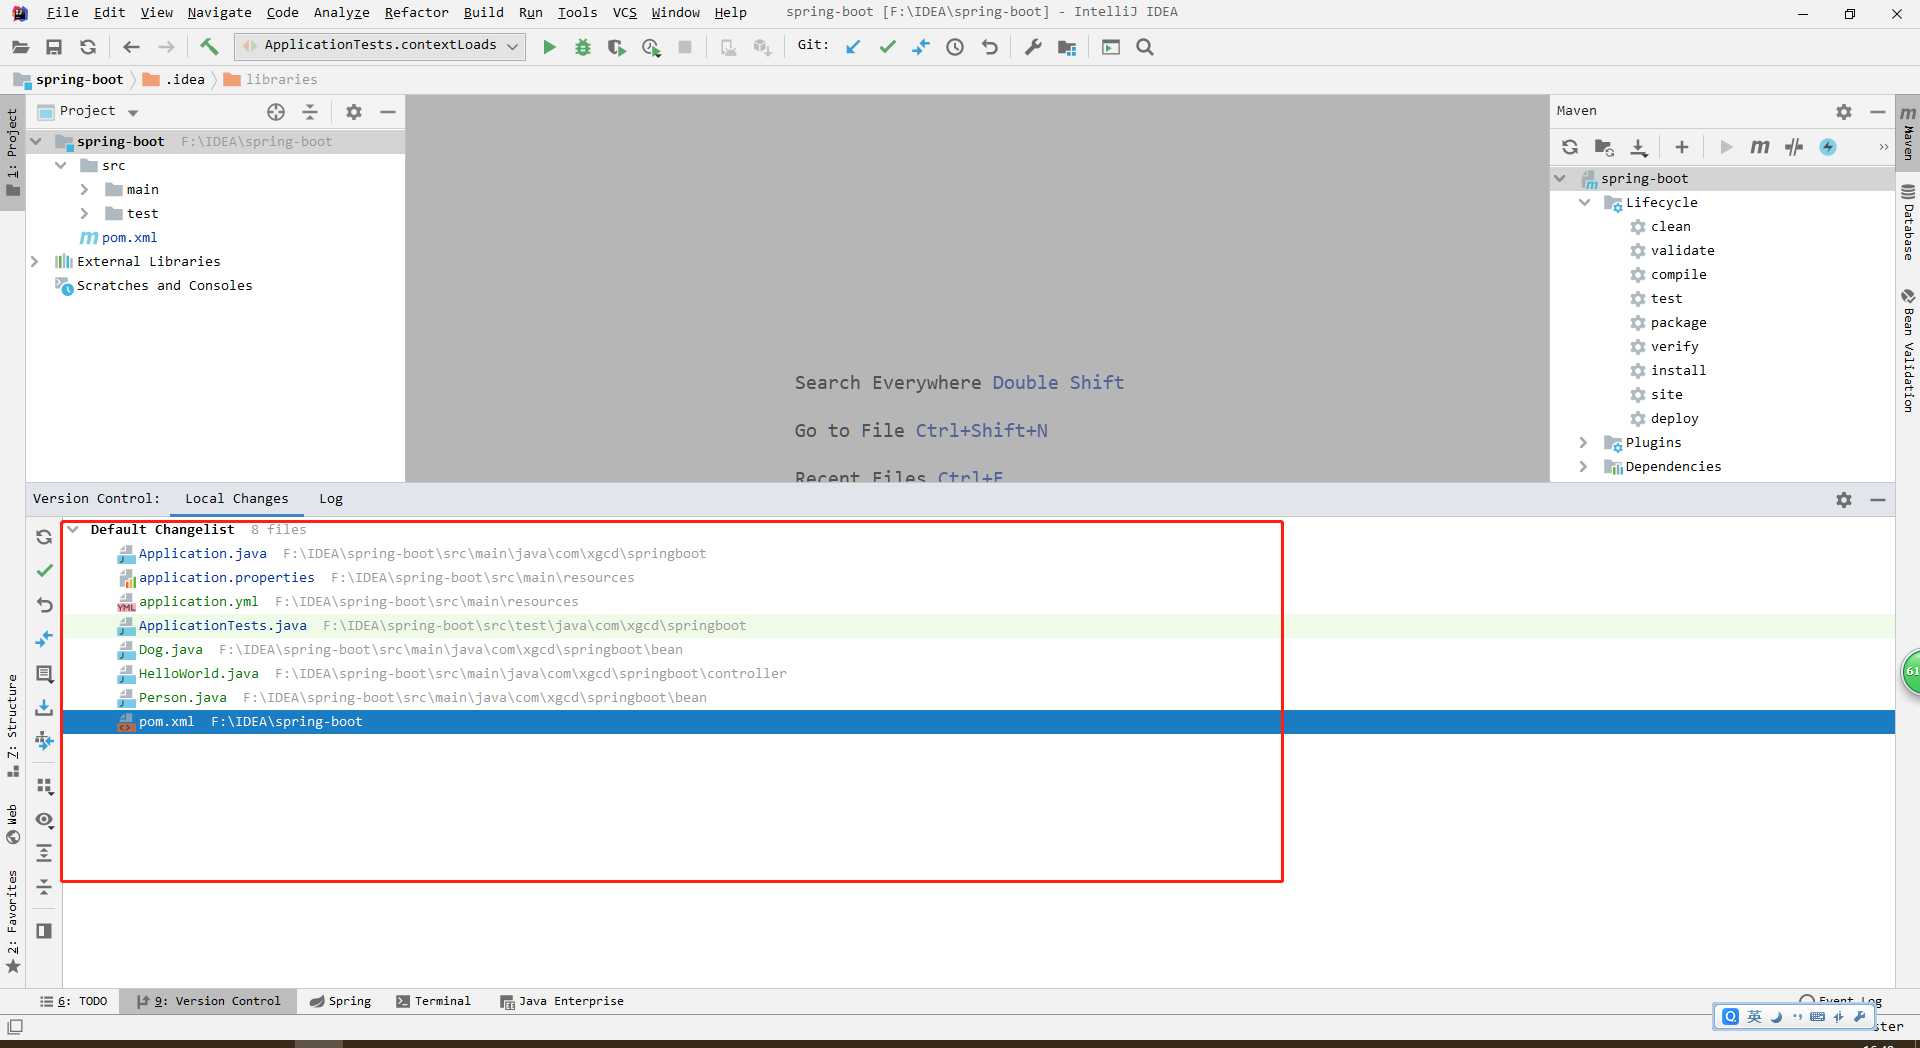This screenshot has width=1920, height=1048.
Task: Open the Terminal tool window tab
Action: [433, 1001]
